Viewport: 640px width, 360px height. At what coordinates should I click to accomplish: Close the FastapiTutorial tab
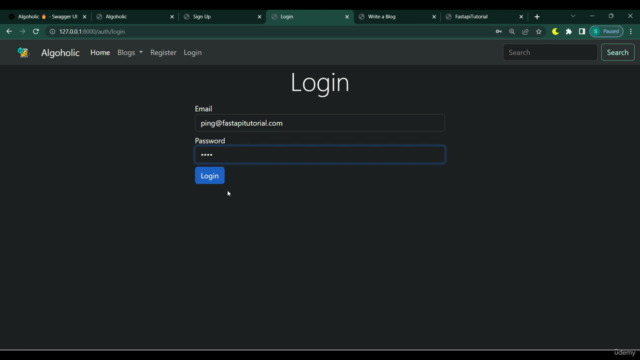[521, 17]
